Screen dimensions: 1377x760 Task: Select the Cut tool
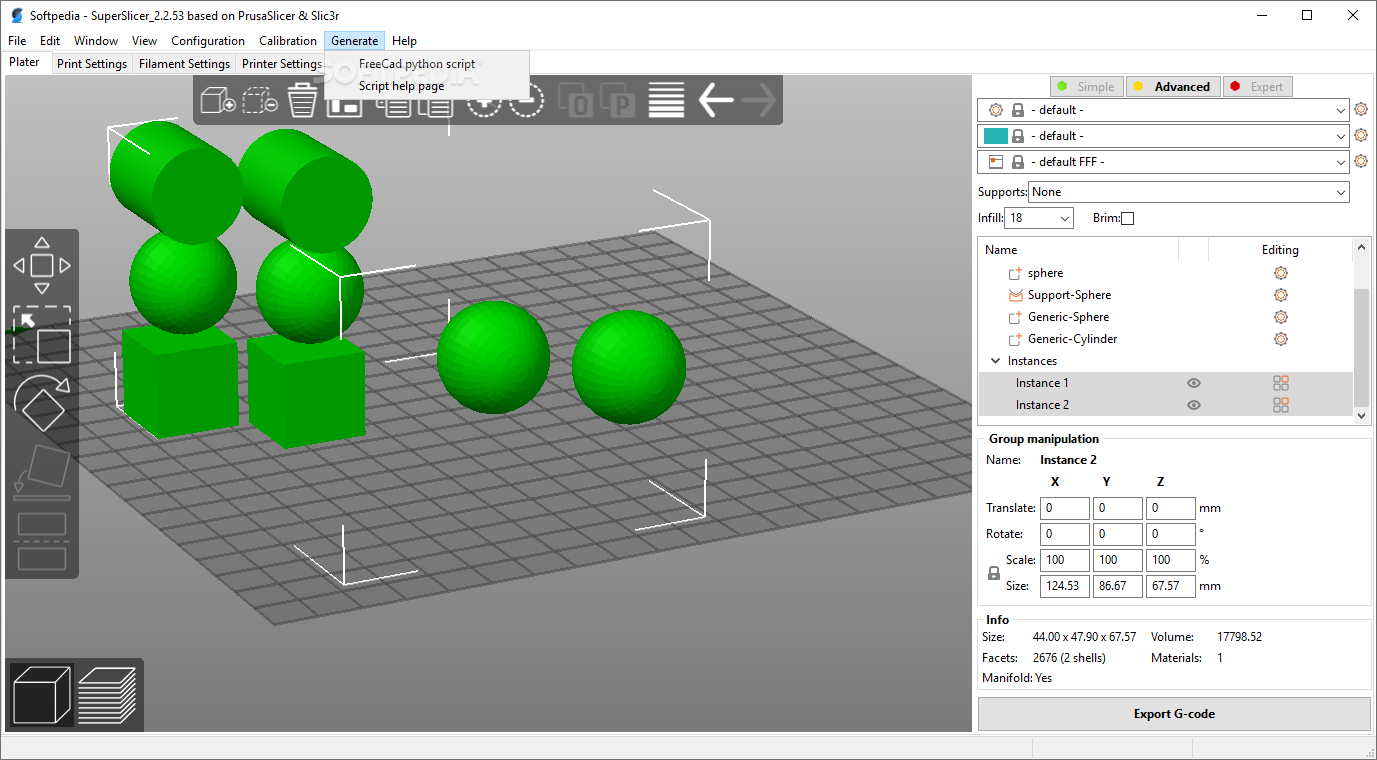[x=42, y=541]
